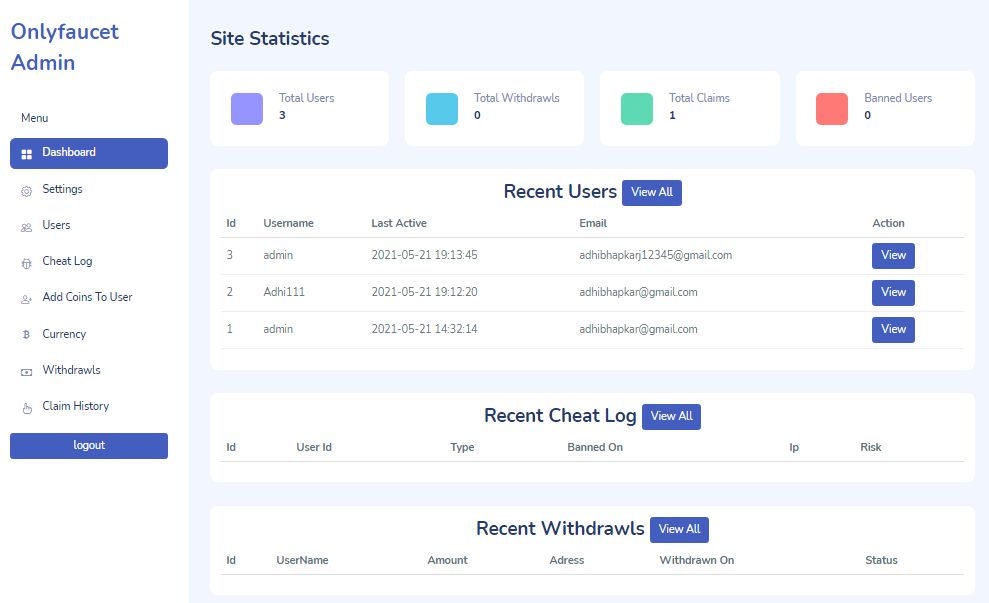
Task: View details for user Adhi111
Action: click(x=893, y=293)
